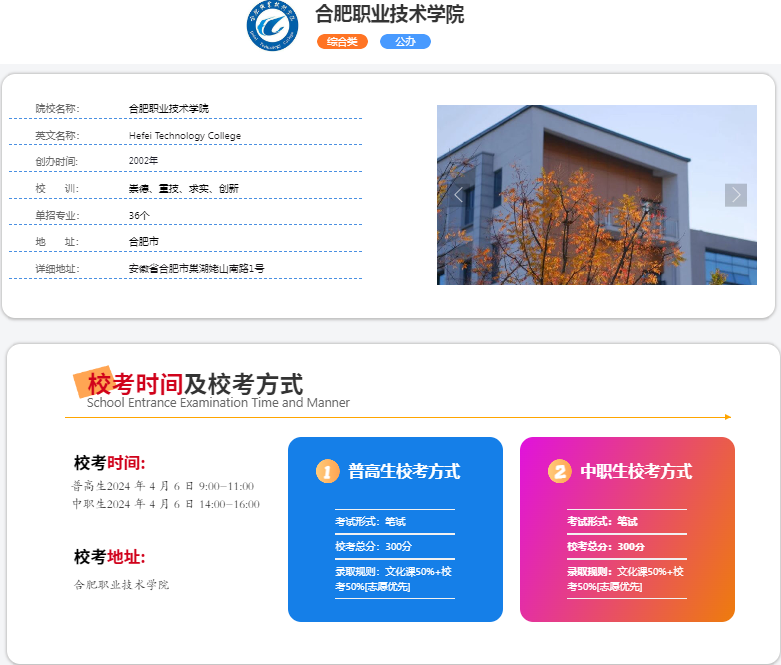
Task: Click the 详细地址 label
Action: [57, 268]
